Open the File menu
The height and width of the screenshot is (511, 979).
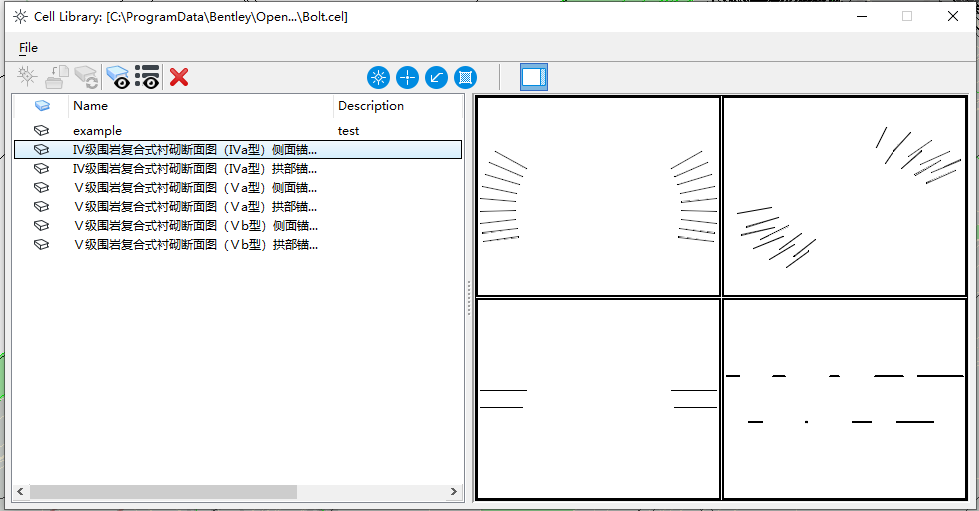(x=28, y=47)
